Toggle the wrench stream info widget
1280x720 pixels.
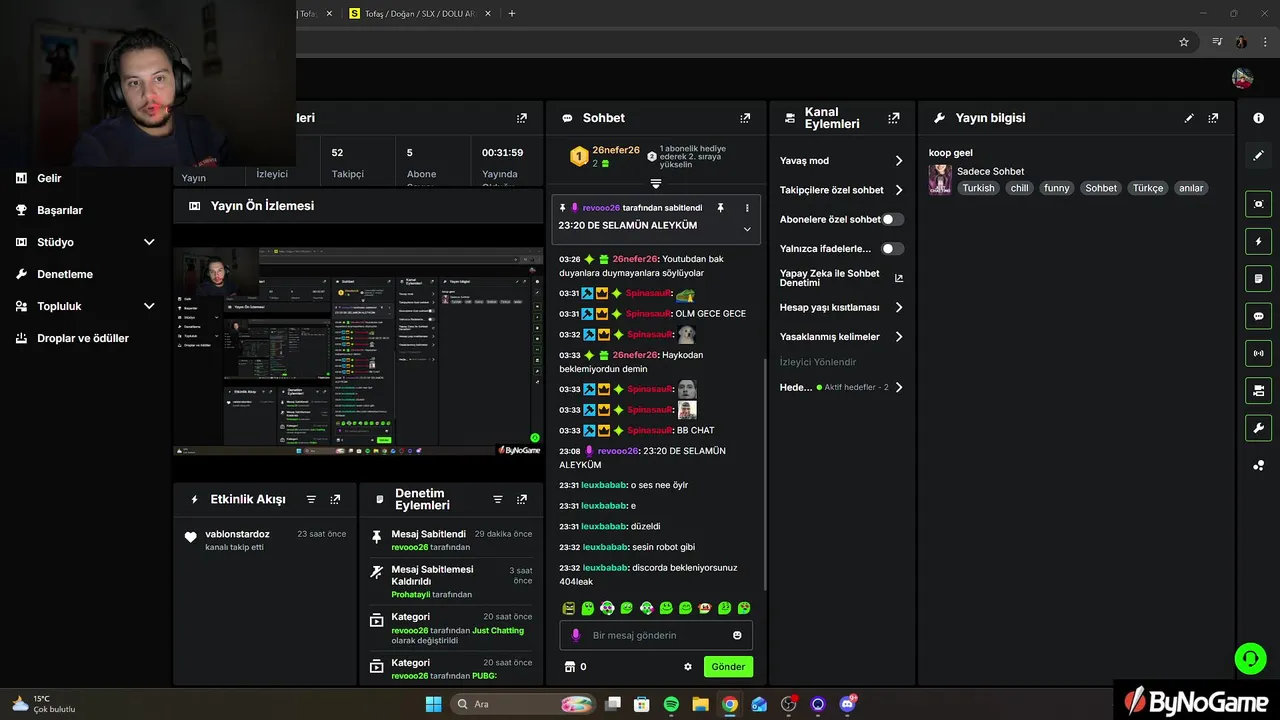[1258, 428]
